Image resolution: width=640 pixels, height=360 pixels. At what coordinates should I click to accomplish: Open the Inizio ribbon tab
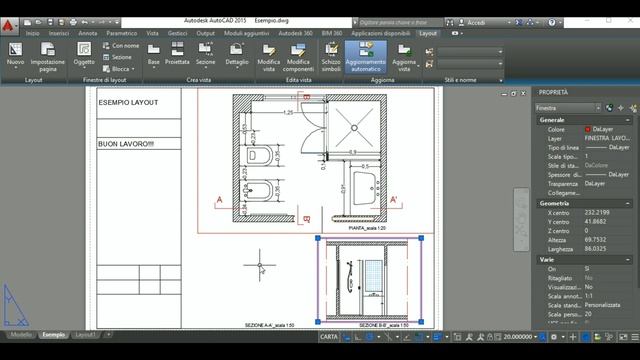(33, 33)
